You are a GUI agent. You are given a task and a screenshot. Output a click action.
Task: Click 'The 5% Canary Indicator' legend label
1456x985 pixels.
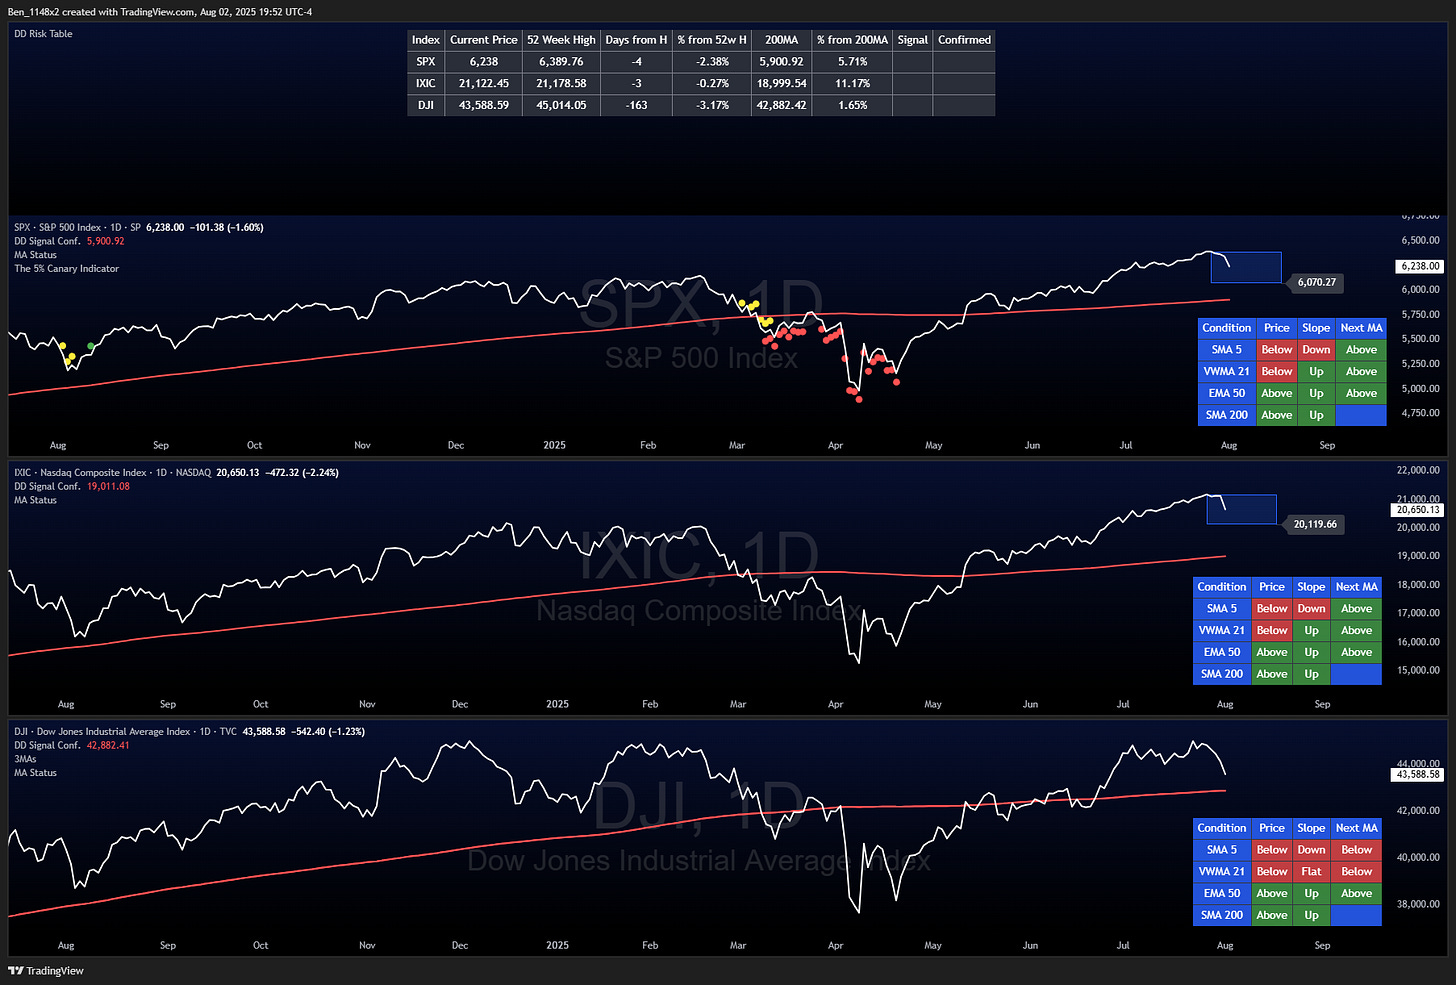tap(66, 269)
